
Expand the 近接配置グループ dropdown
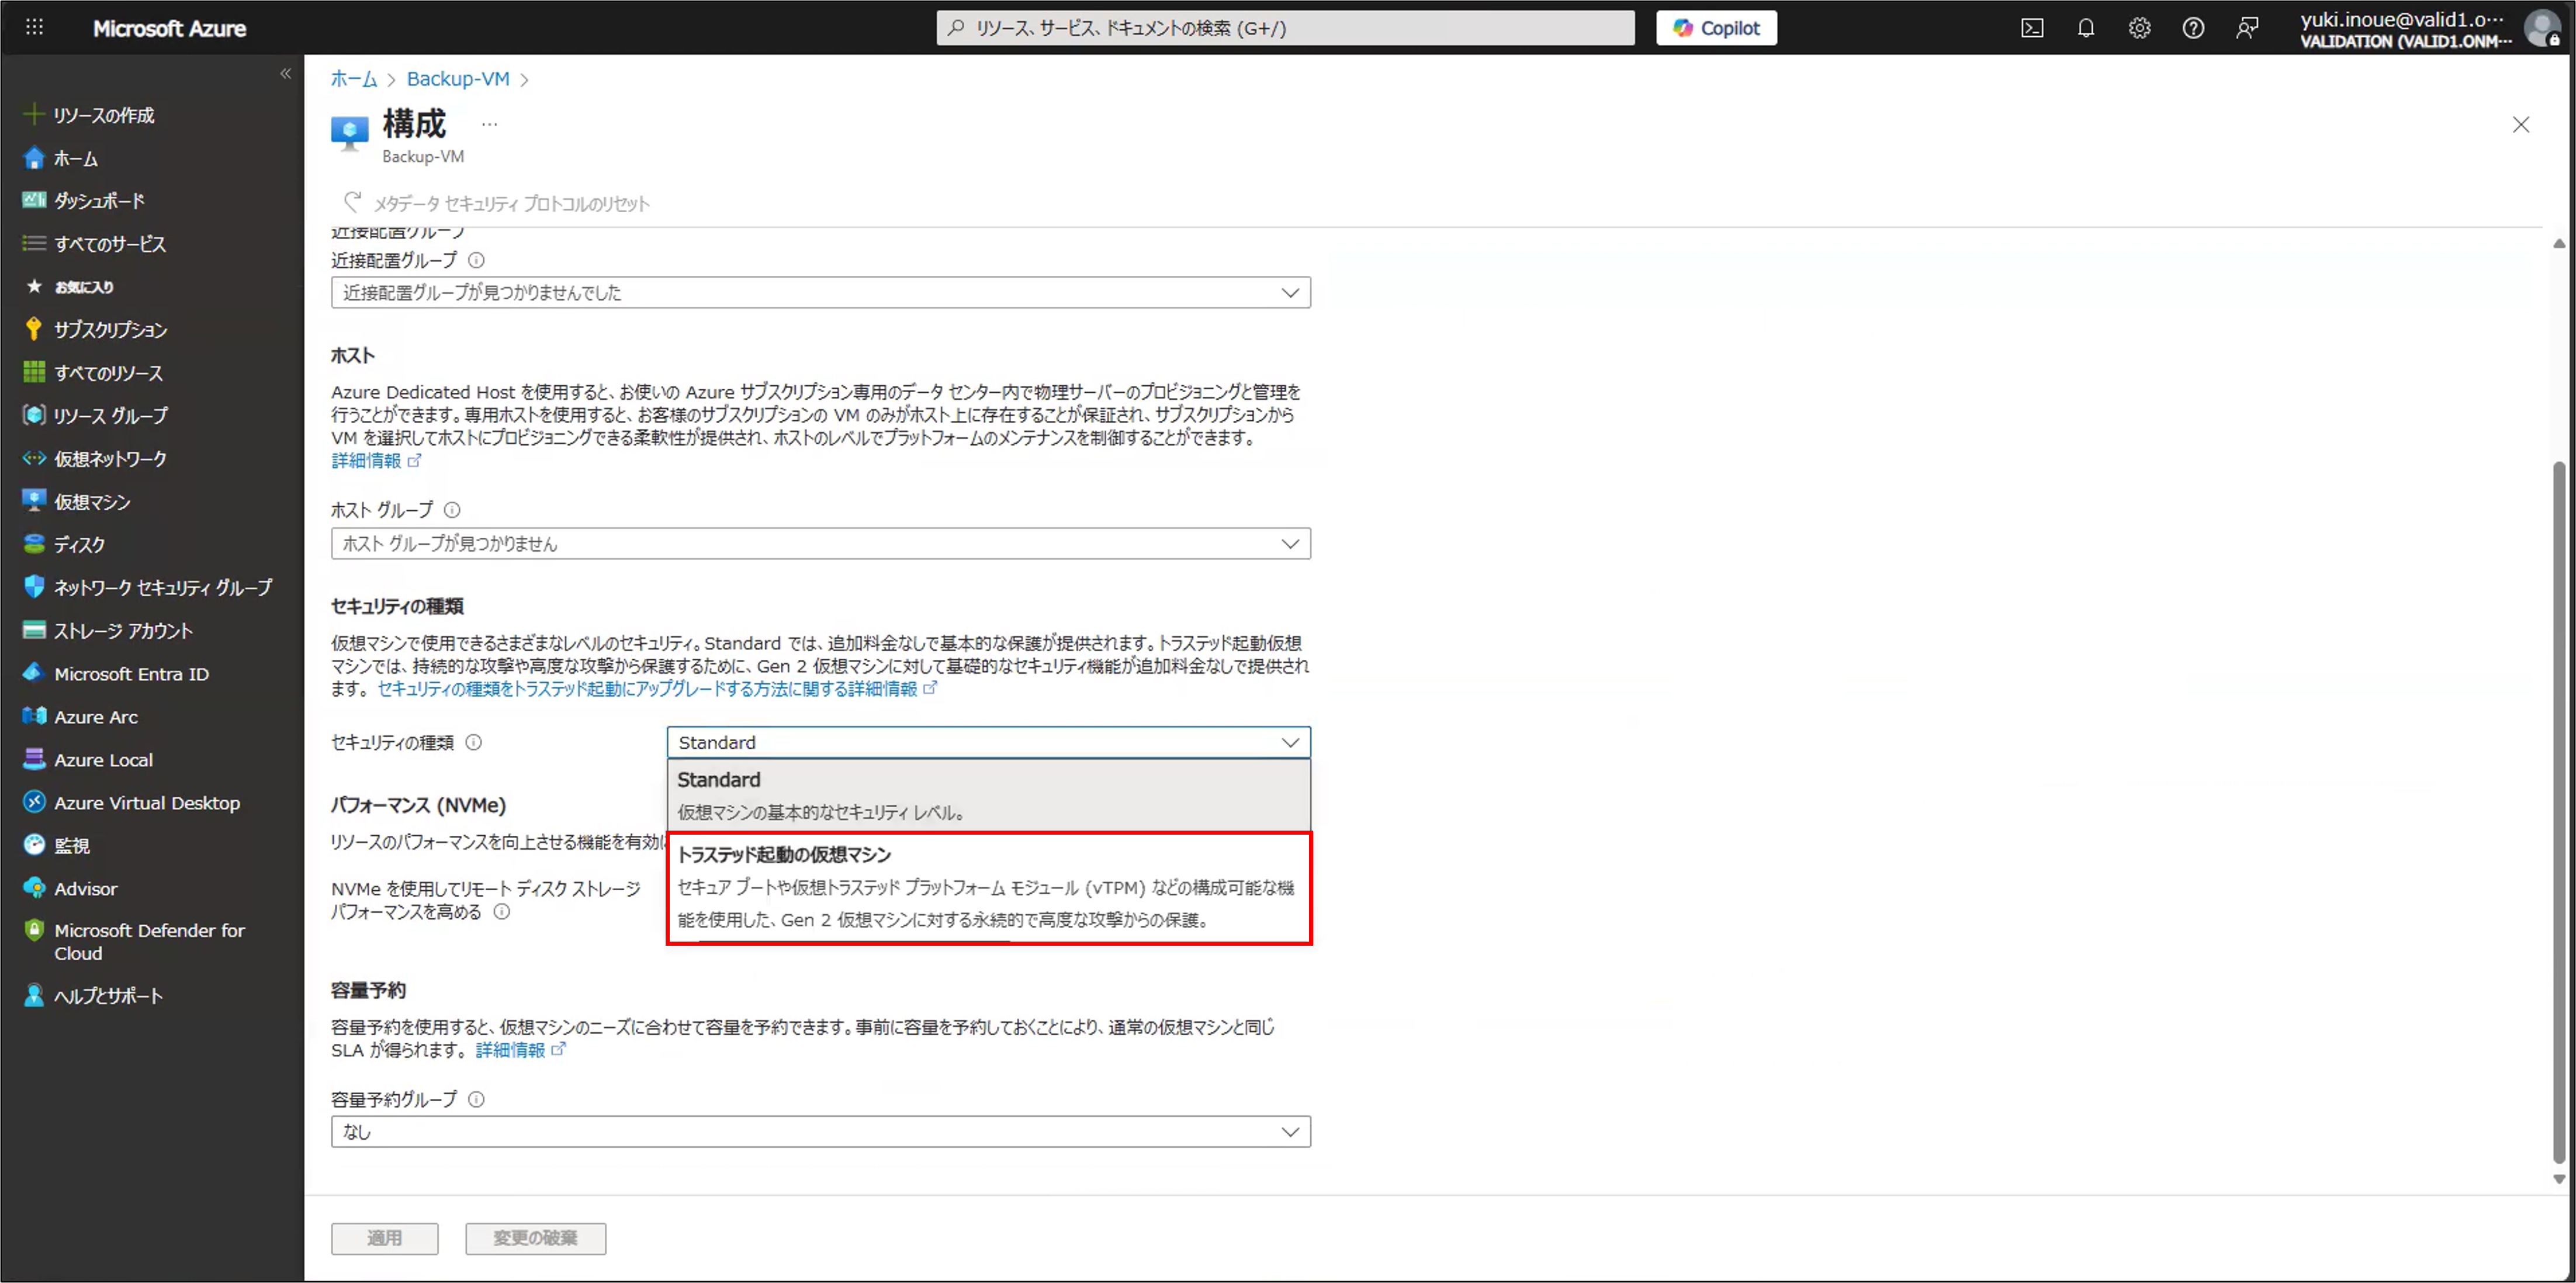[x=820, y=293]
